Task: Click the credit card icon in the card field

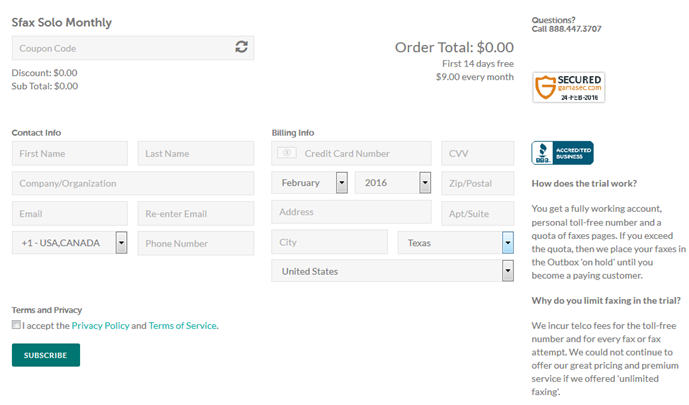Action: (x=287, y=153)
